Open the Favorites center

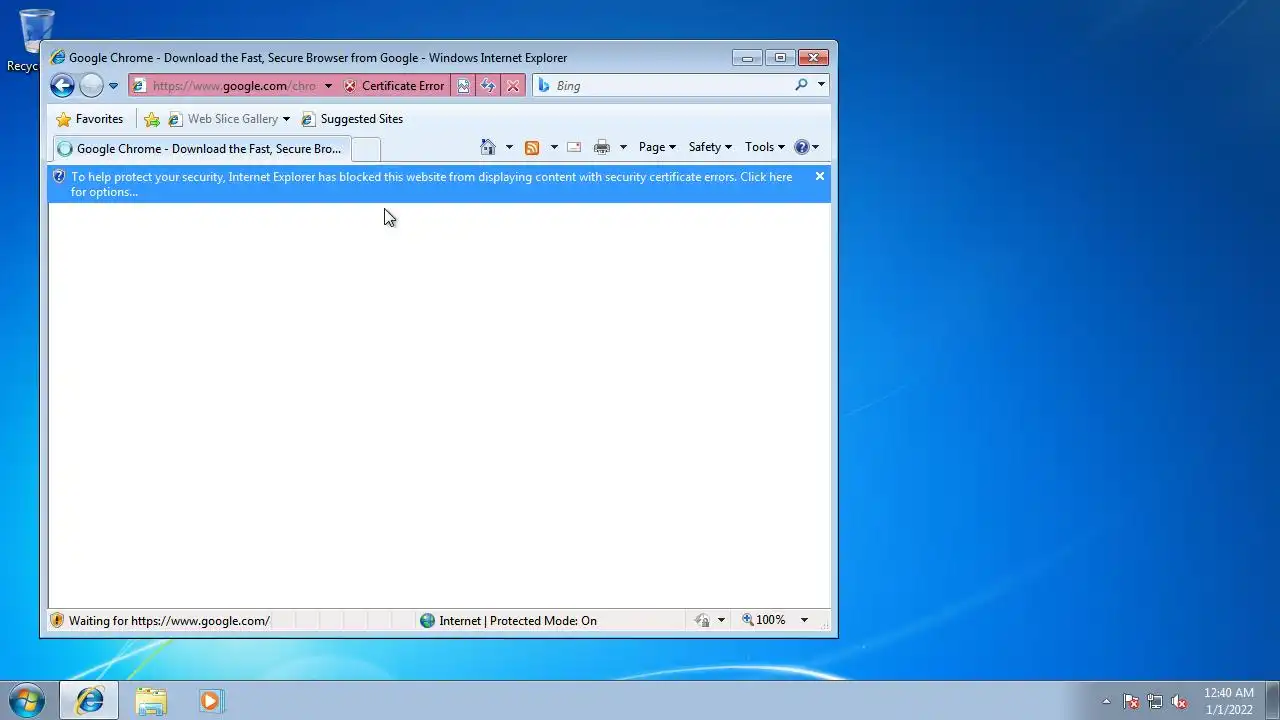click(x=90, y=119)
